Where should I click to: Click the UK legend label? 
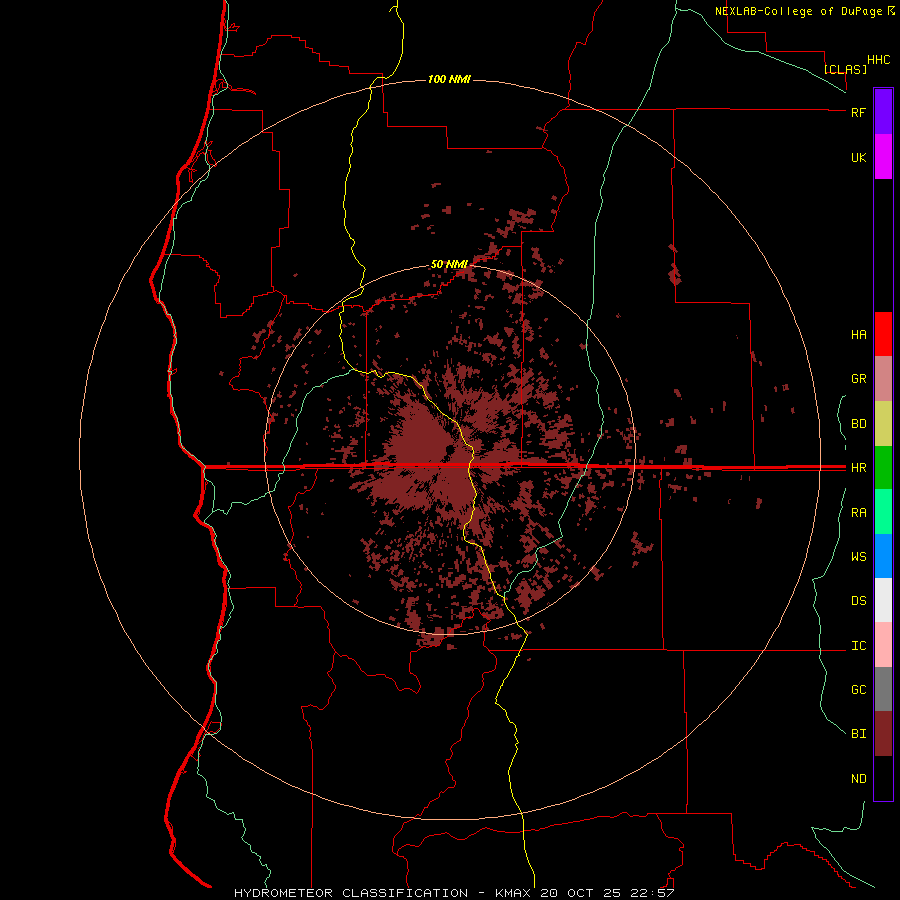(x=858, y=157)
